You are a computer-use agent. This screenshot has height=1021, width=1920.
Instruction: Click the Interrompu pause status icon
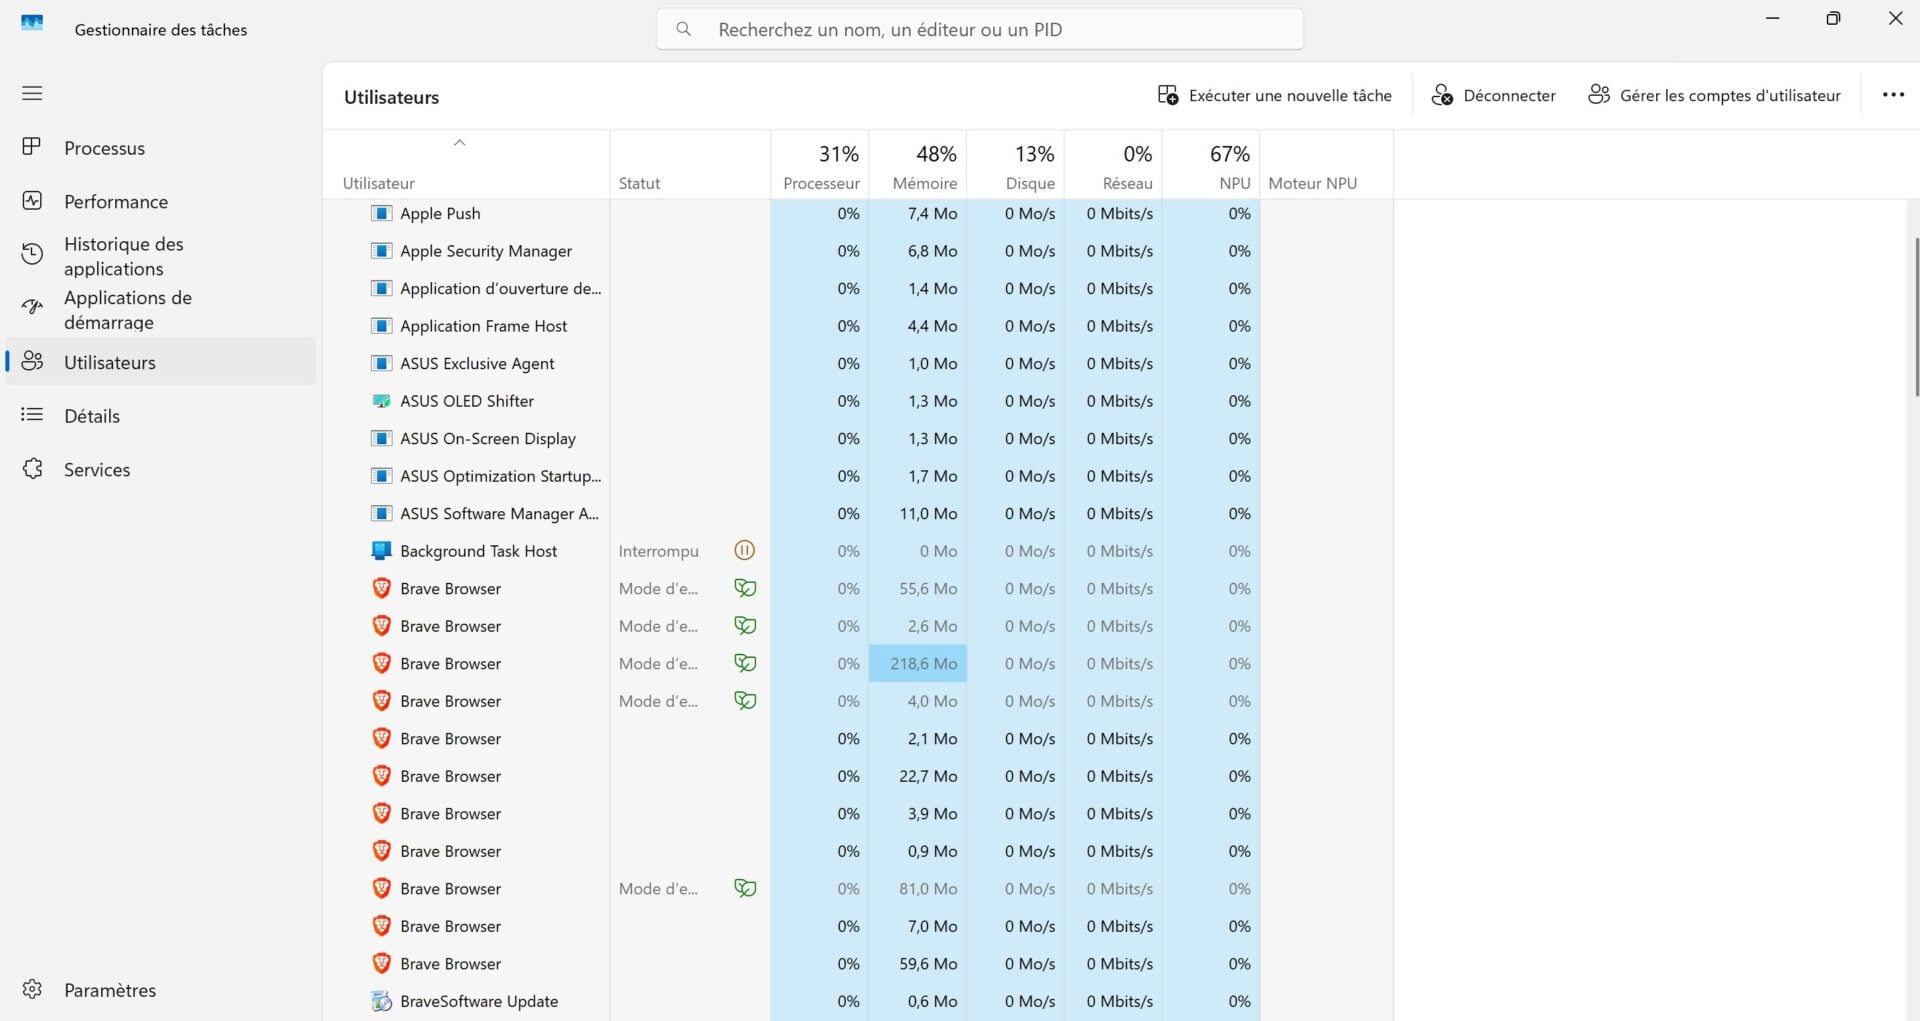coord(745,550)
